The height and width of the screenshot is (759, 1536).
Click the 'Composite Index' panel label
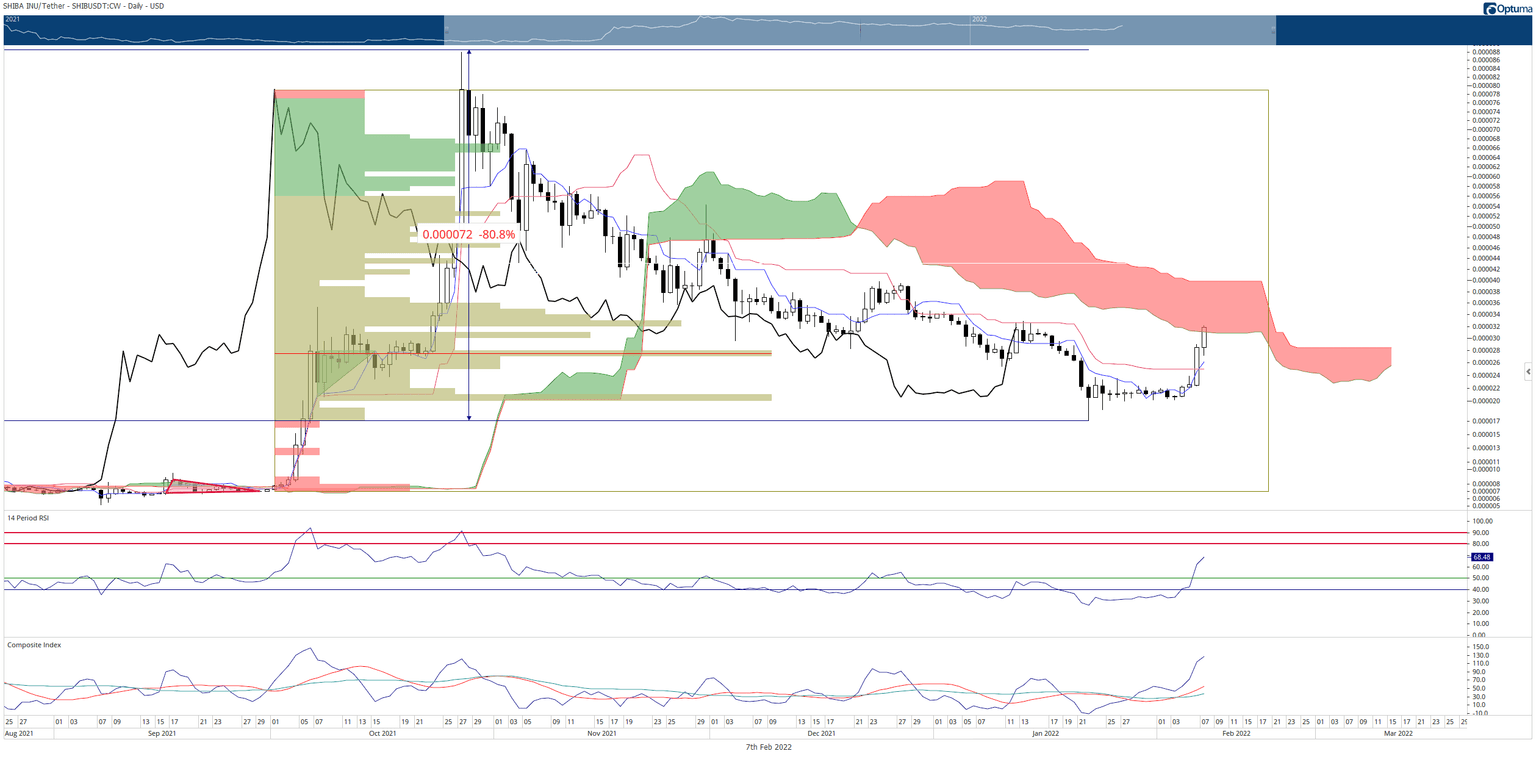click(x=34, y=645)
